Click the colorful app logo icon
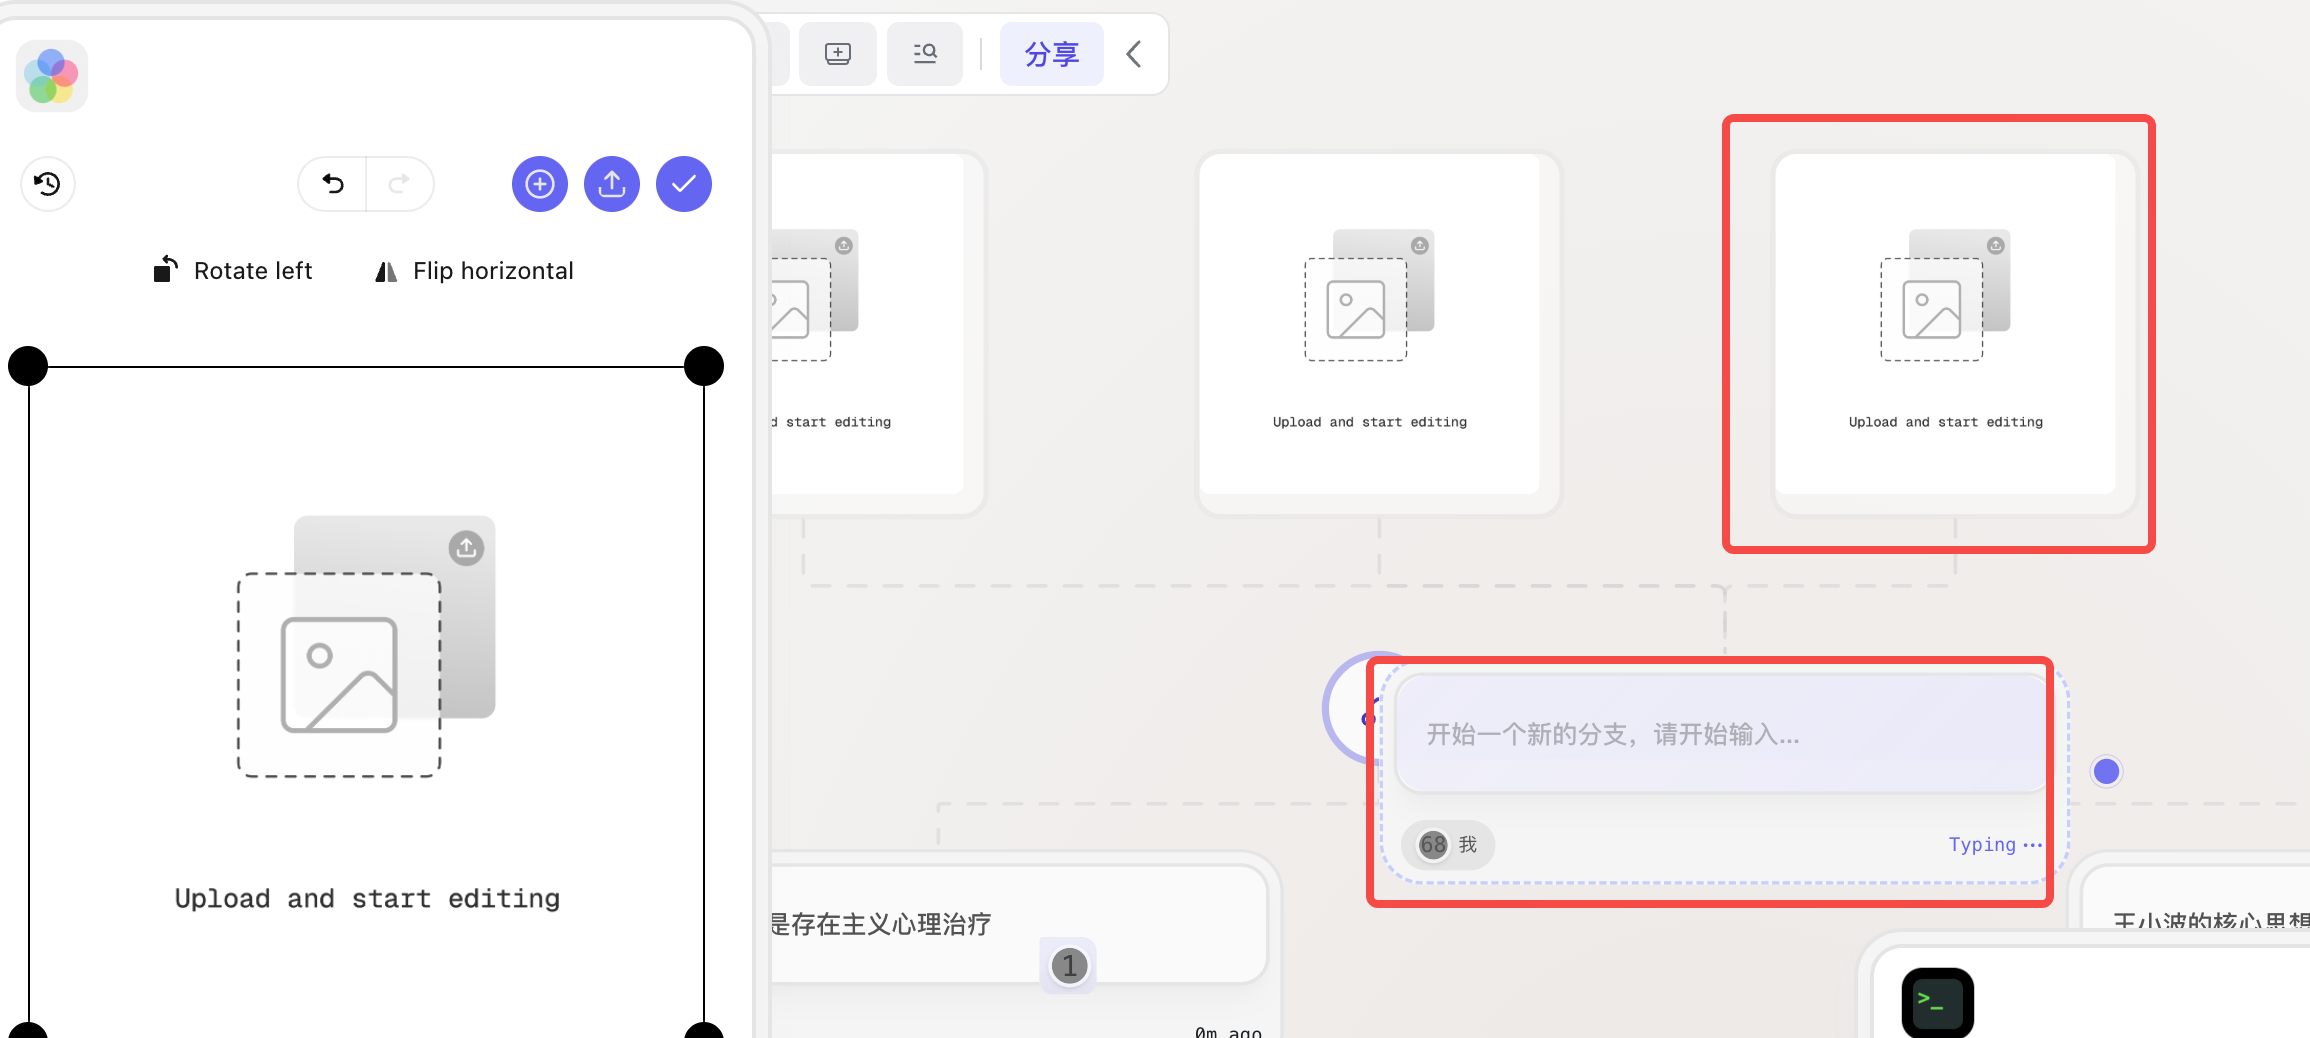2310x1038 pixels. pos(52,76)
